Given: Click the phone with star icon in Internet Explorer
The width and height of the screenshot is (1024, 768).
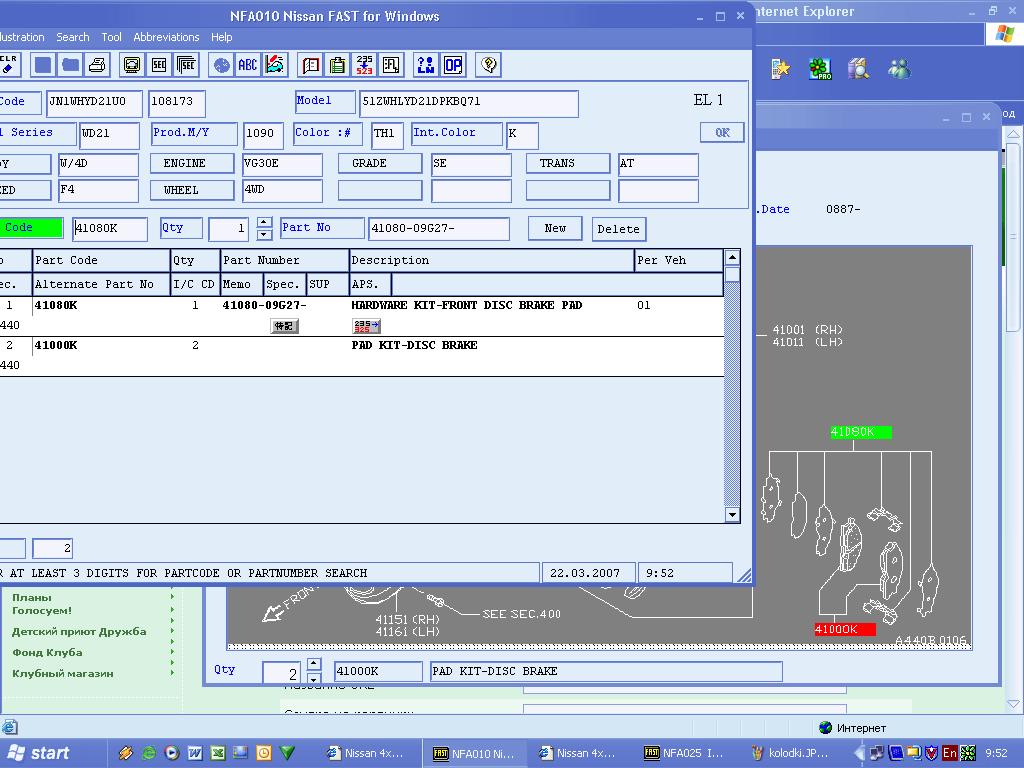Looking at the screenshot, I should (x=780, y=69).
